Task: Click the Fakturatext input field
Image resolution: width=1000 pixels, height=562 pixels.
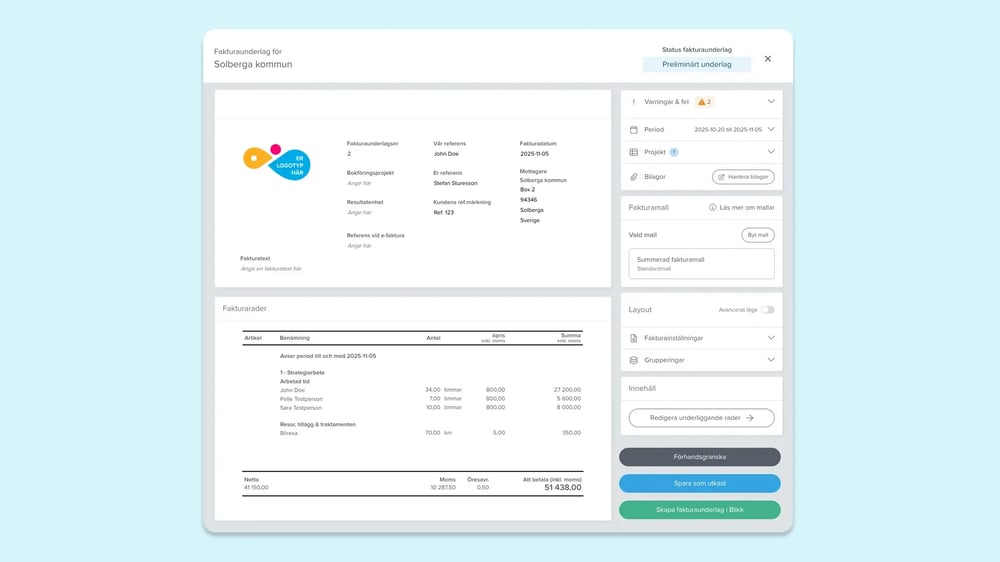Action: point(271,269)
